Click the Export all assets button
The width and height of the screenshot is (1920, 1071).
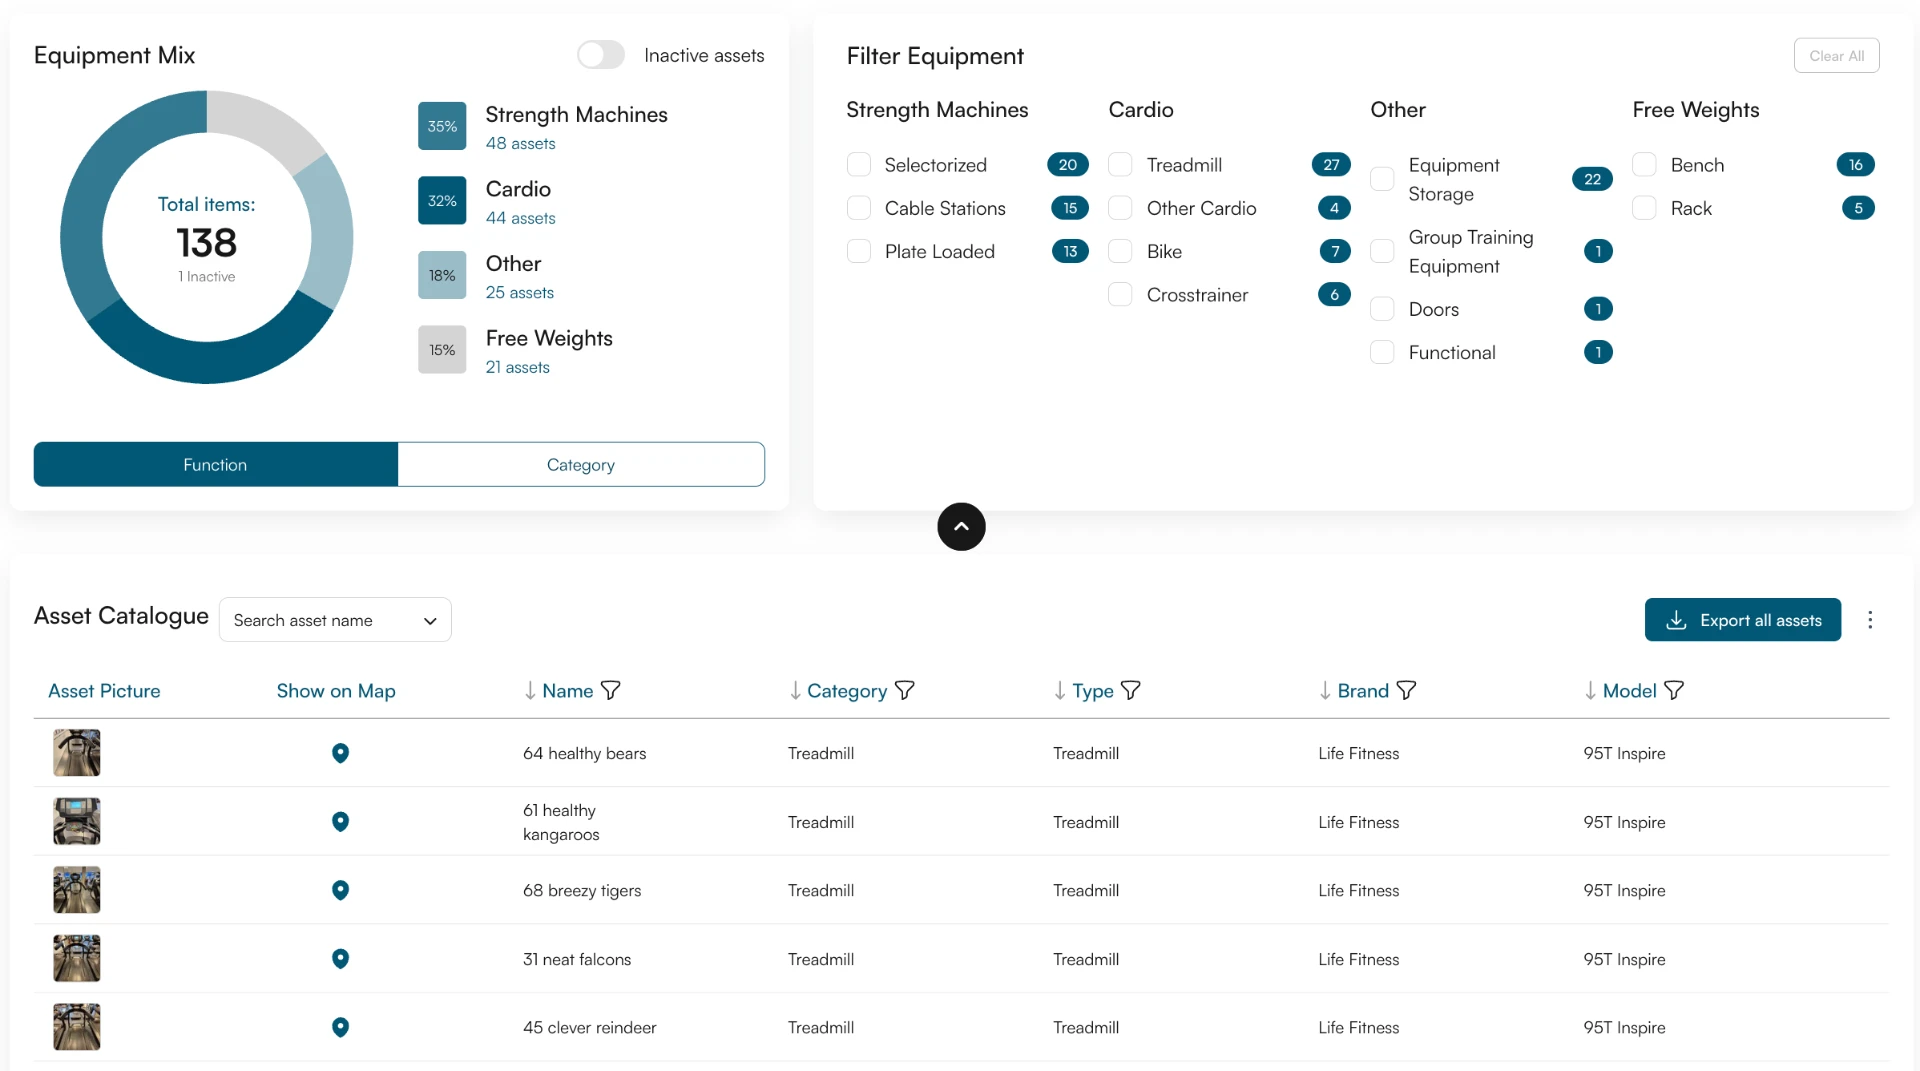point(1743,620)
